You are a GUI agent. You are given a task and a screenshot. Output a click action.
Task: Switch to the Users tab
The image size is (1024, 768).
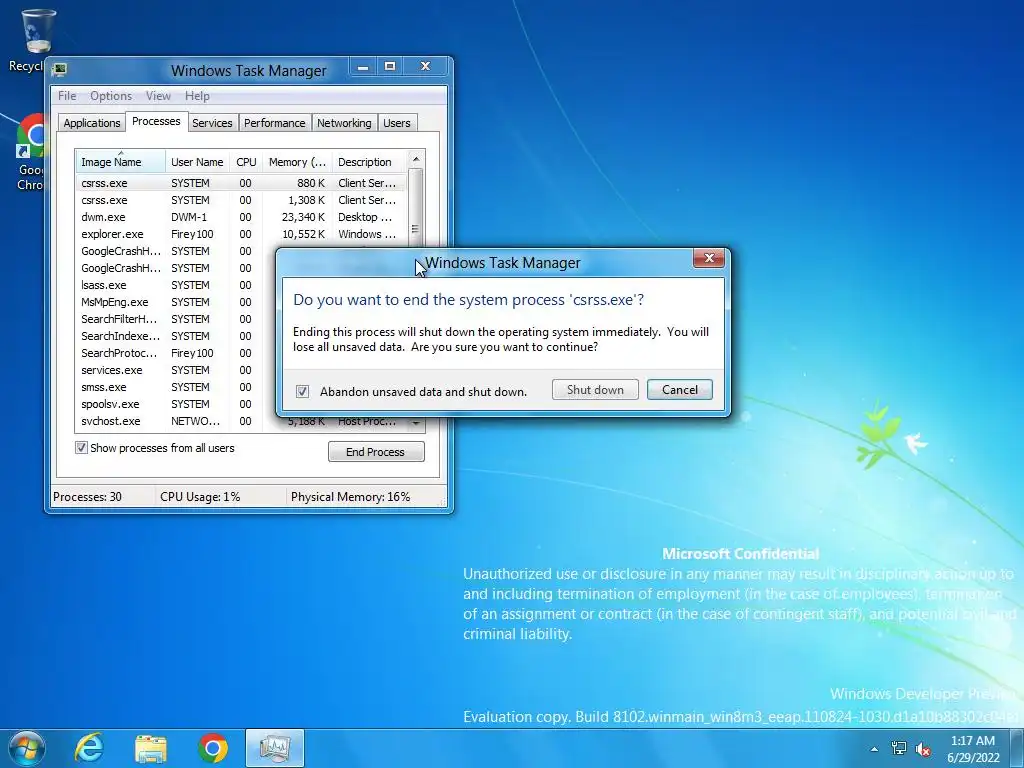point(396,123)
